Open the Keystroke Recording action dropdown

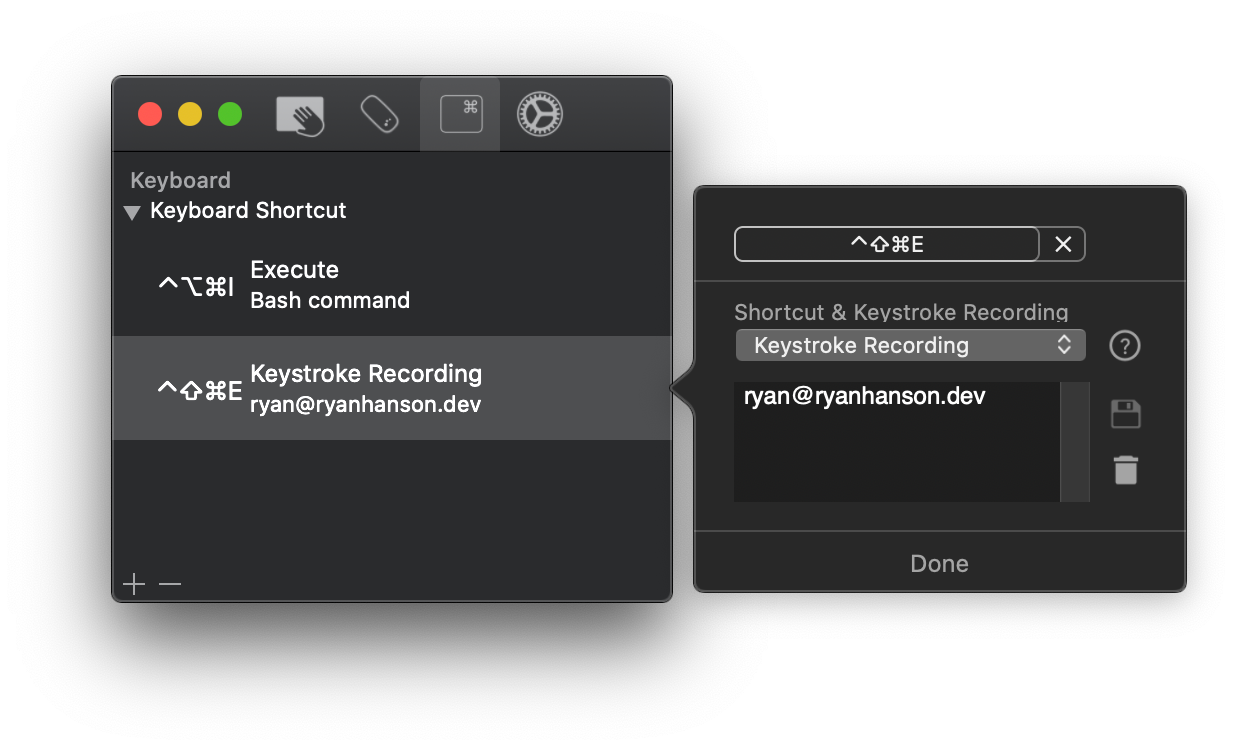(910, 345)
